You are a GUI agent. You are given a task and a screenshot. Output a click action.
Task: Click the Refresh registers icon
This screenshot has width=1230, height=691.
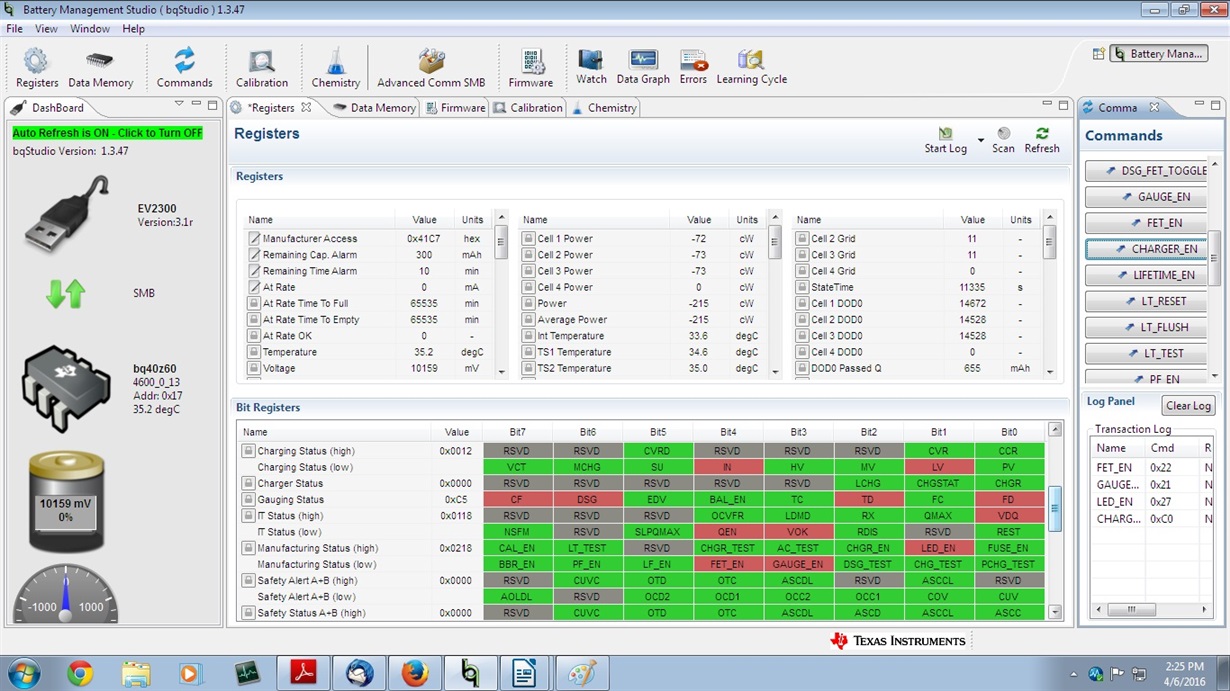tap(1041, 140)
